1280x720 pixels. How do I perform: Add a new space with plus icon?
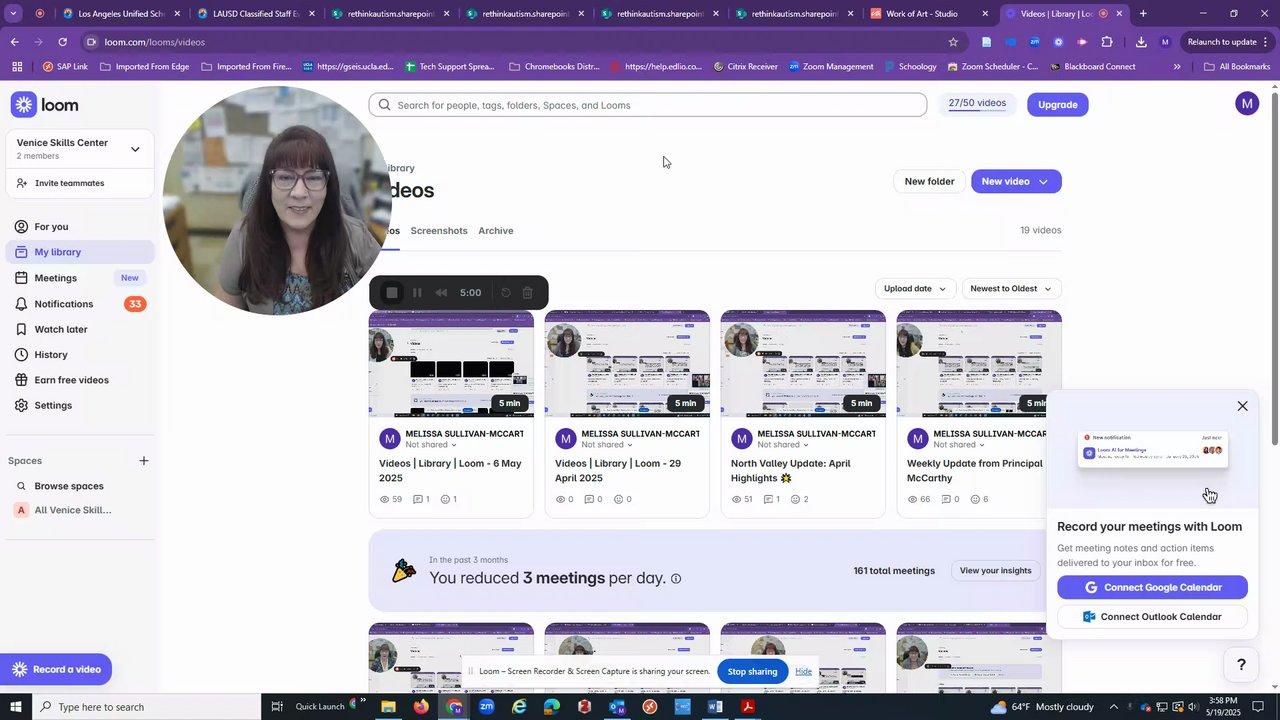click(x=144, y=461)
